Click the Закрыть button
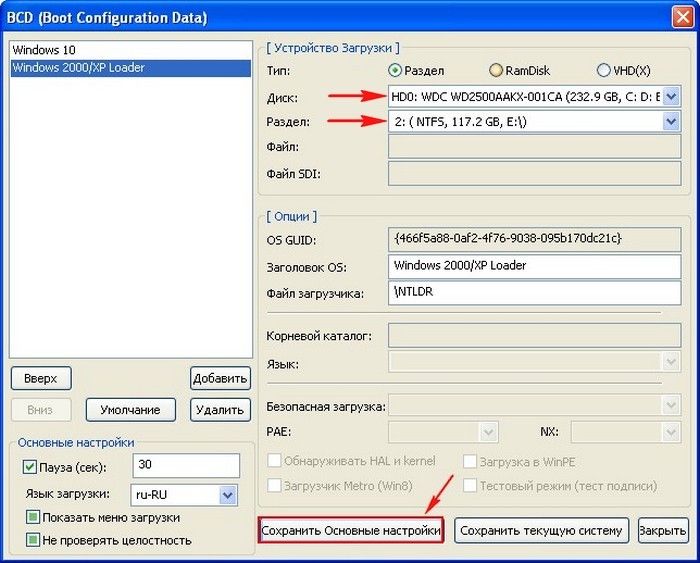 coord(663,530)
